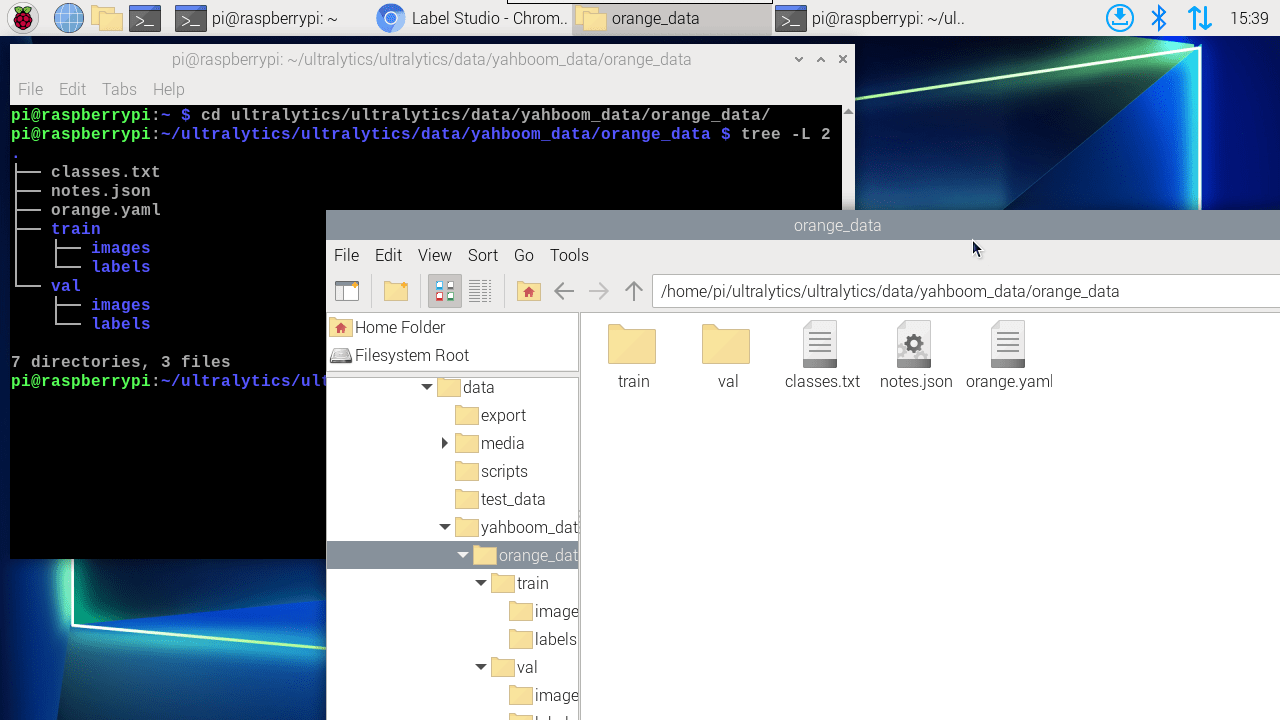The image size is (1280, 720).
Task: Open the File menu in the file manager
Action: (346, 255)
